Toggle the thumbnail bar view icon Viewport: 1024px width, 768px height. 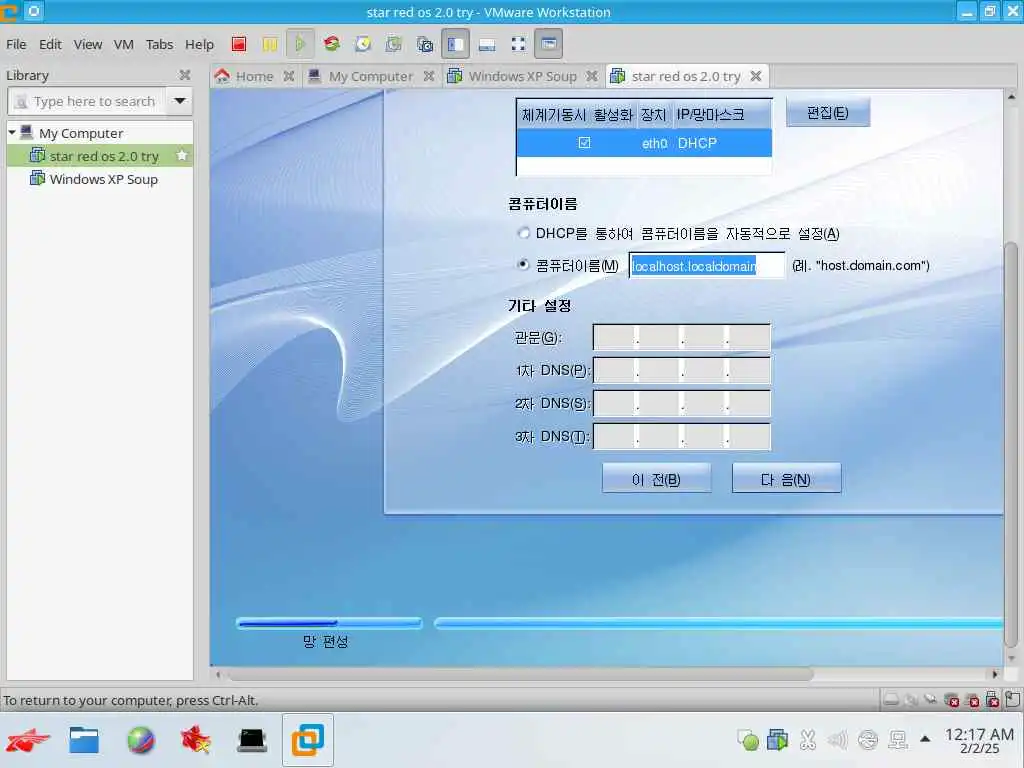click(x=487, y=44)
